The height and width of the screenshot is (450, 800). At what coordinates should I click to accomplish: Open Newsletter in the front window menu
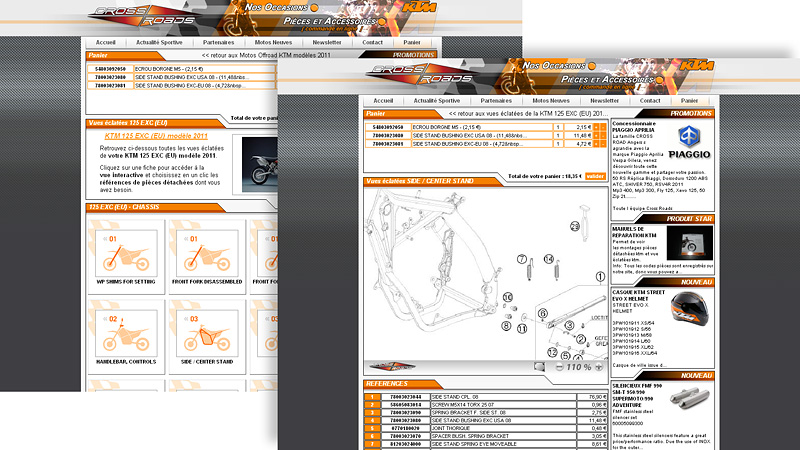click(x=605, y=101)
